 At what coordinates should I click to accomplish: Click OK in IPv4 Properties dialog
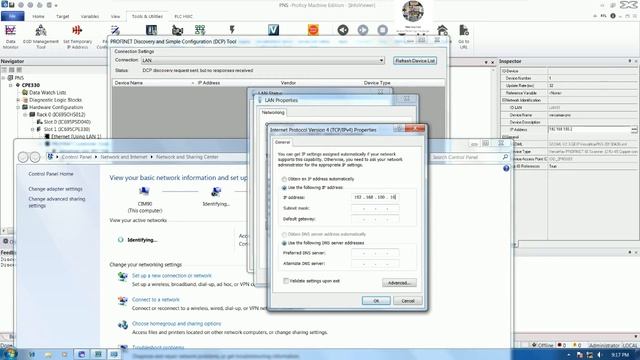coord(376,301)
